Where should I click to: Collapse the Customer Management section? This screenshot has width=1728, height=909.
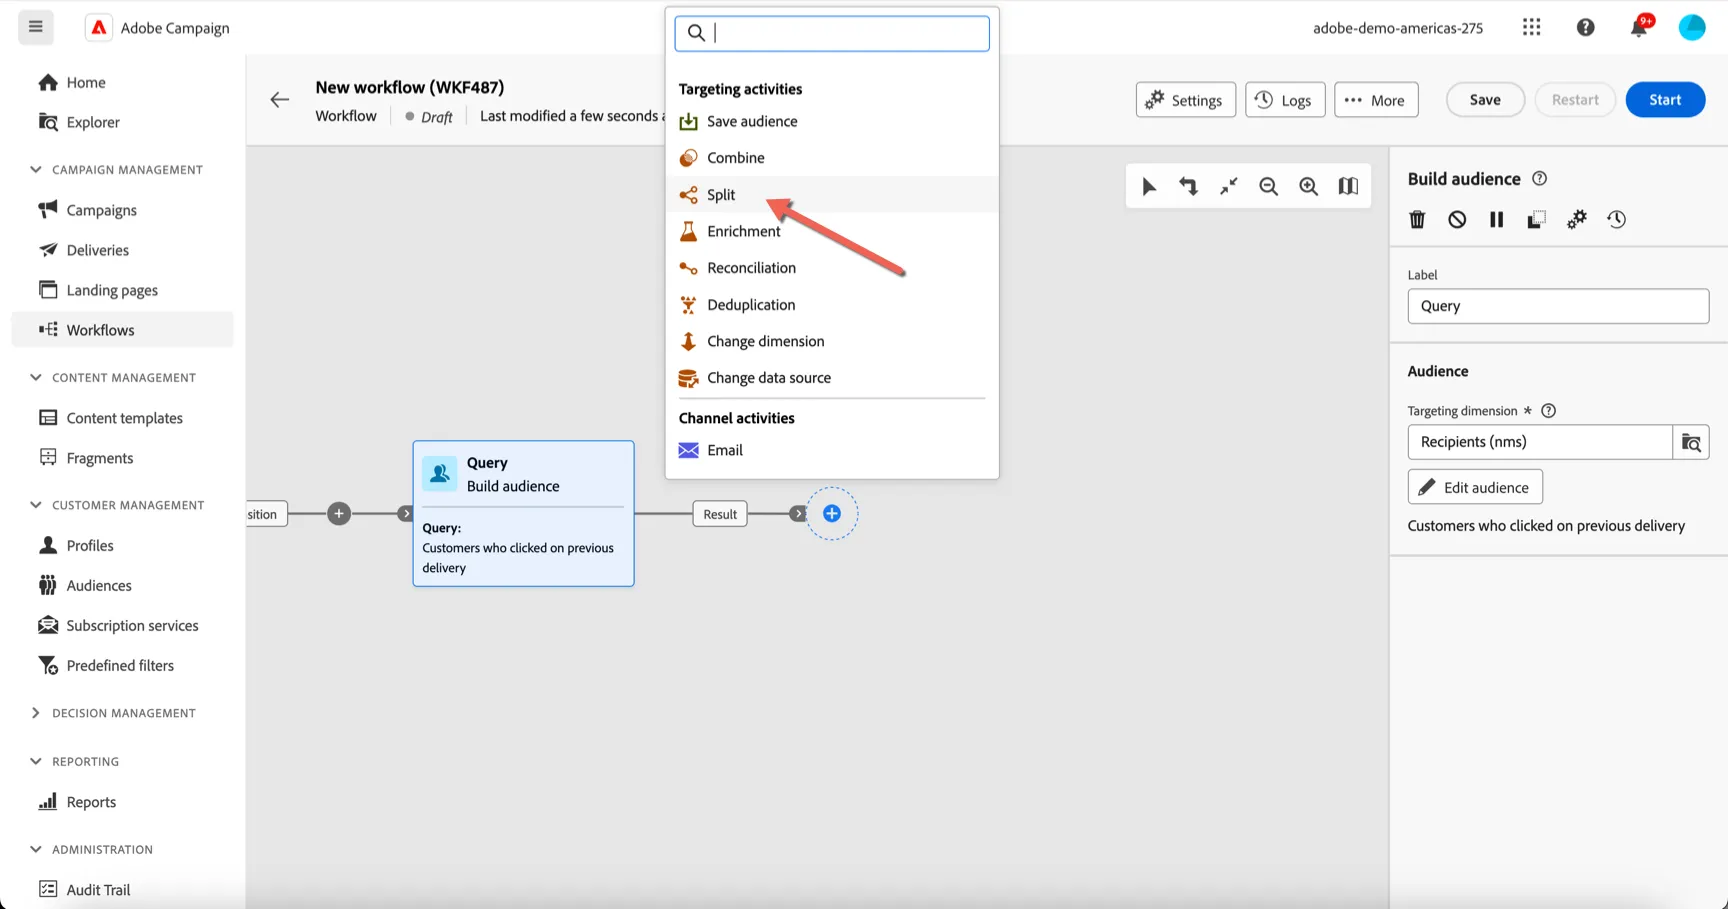[36, 505]
